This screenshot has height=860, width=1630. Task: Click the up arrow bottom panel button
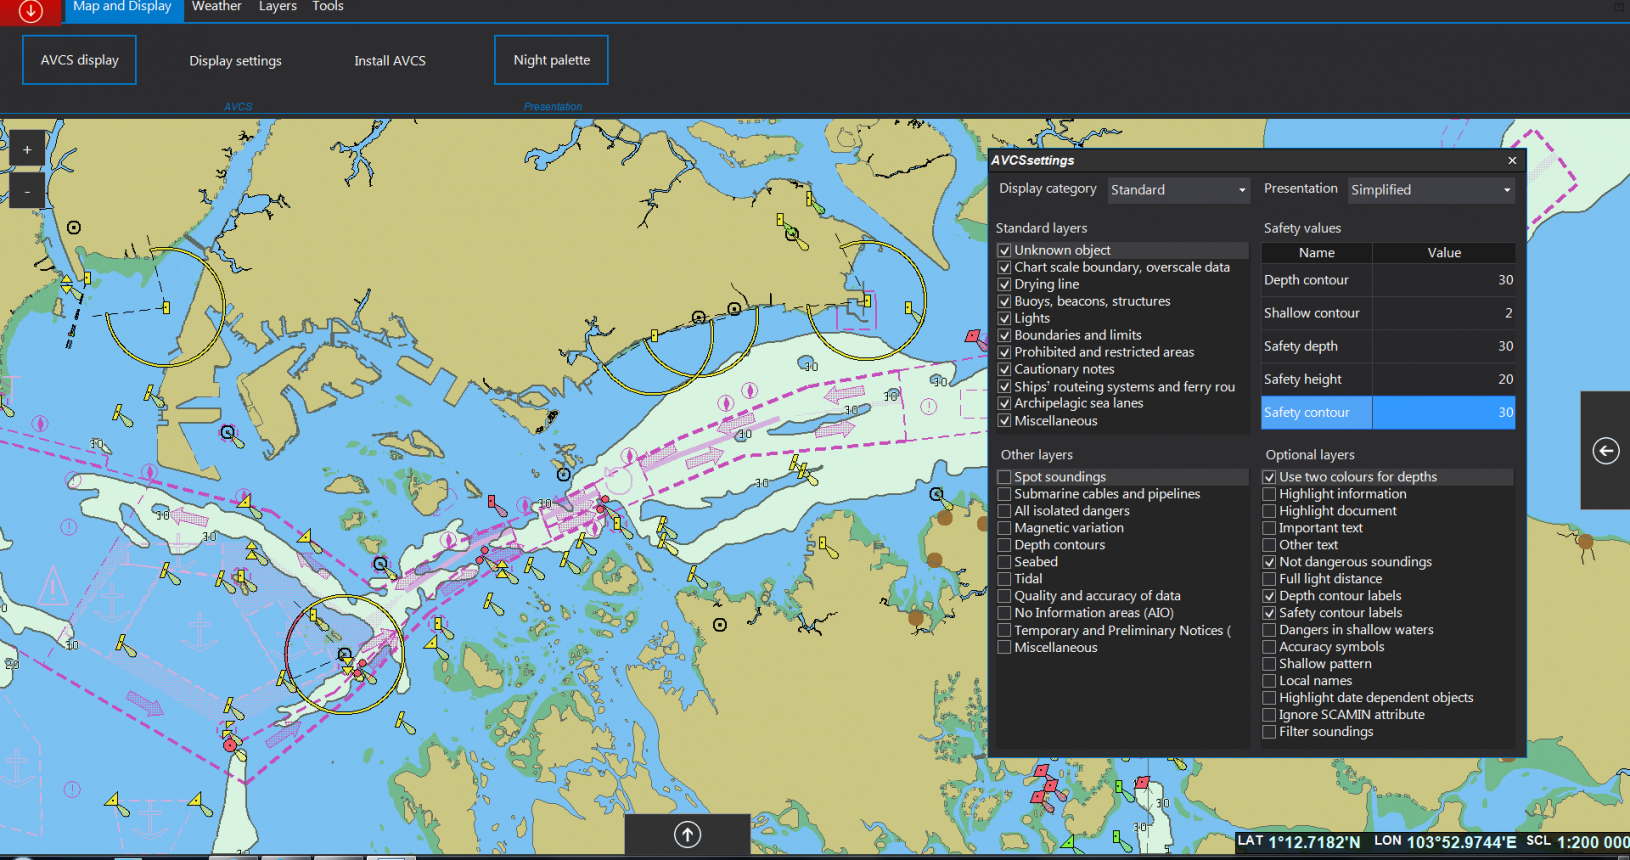coord(687,835)
